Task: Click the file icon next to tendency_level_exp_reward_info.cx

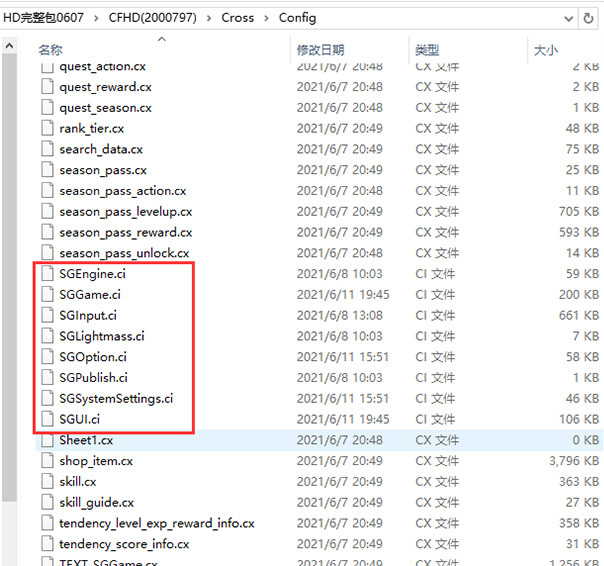Action: click(47, 523)
